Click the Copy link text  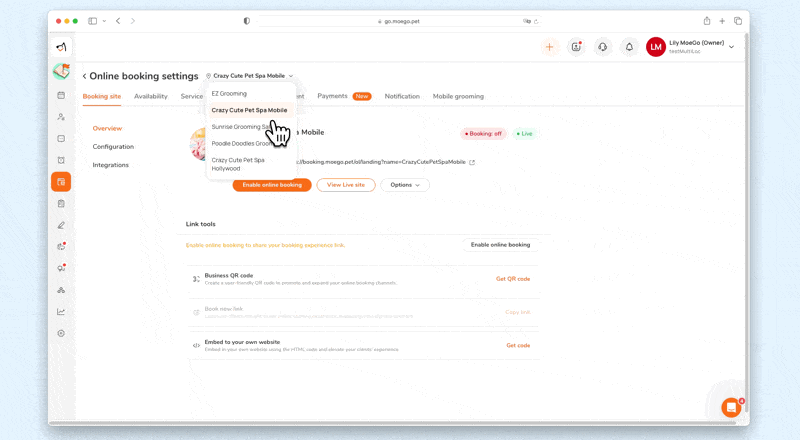click(518, 312)
